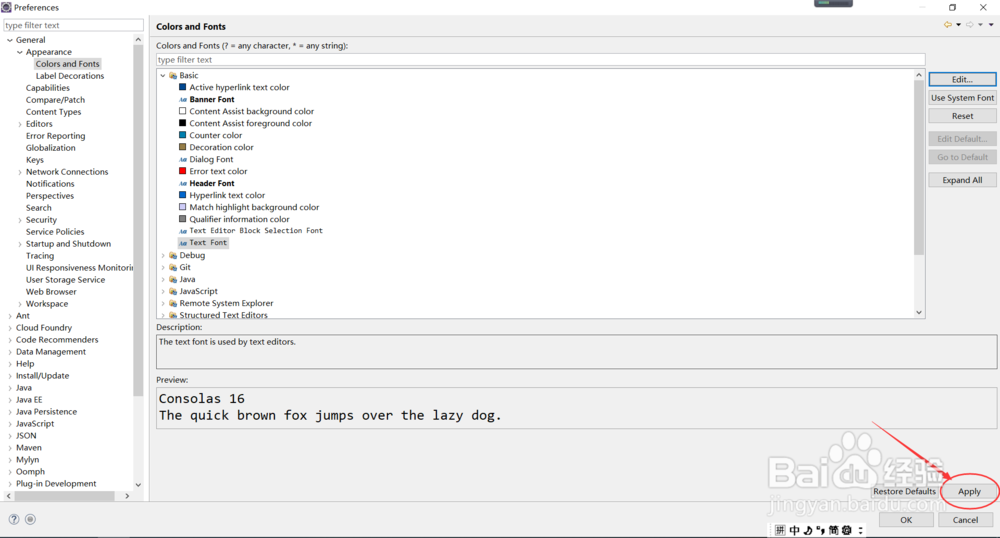Viewport: 1000px width, 538px height.
Task: Click the Cancel button
Action: tap(965, 520)
